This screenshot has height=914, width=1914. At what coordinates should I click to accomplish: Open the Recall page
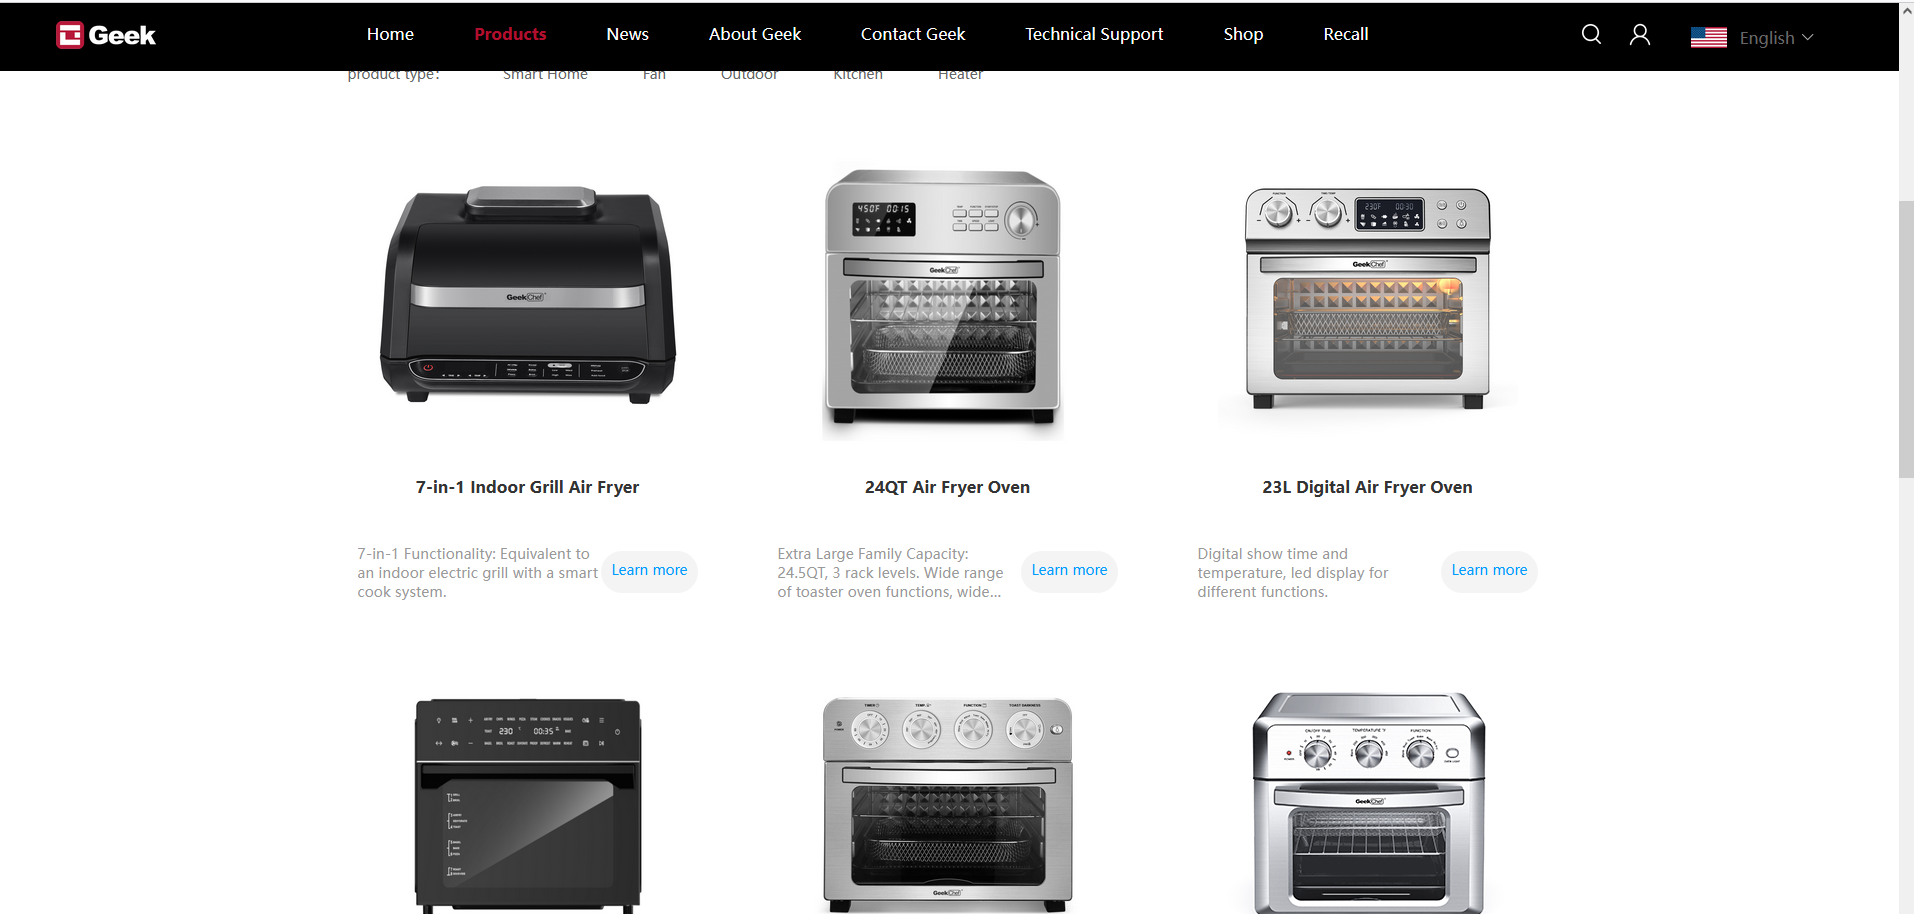[x=1346, y=34]
